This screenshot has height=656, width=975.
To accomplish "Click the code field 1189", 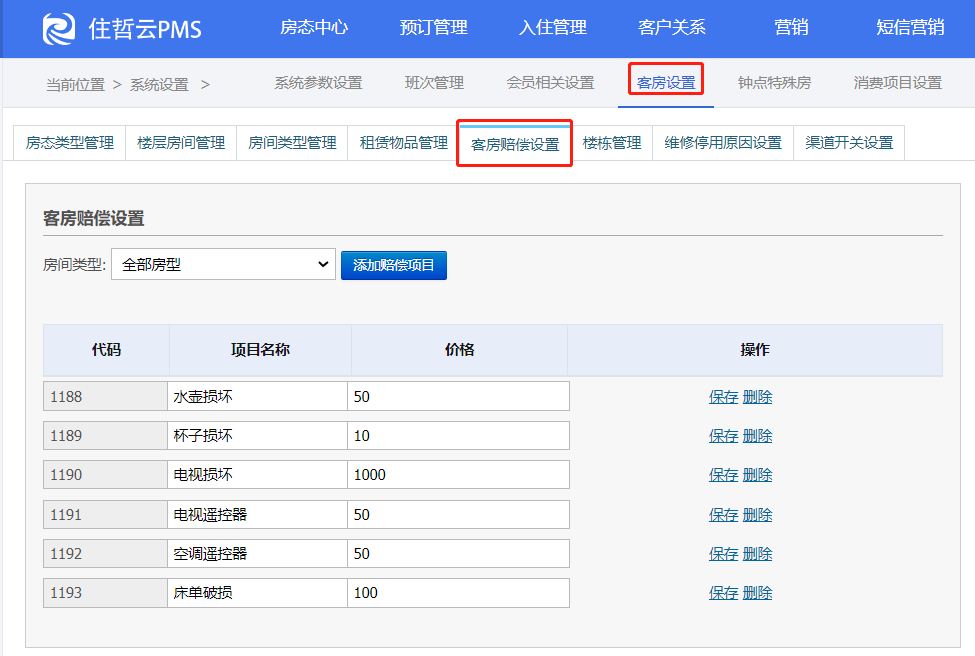I will click(x=105, y=436).
